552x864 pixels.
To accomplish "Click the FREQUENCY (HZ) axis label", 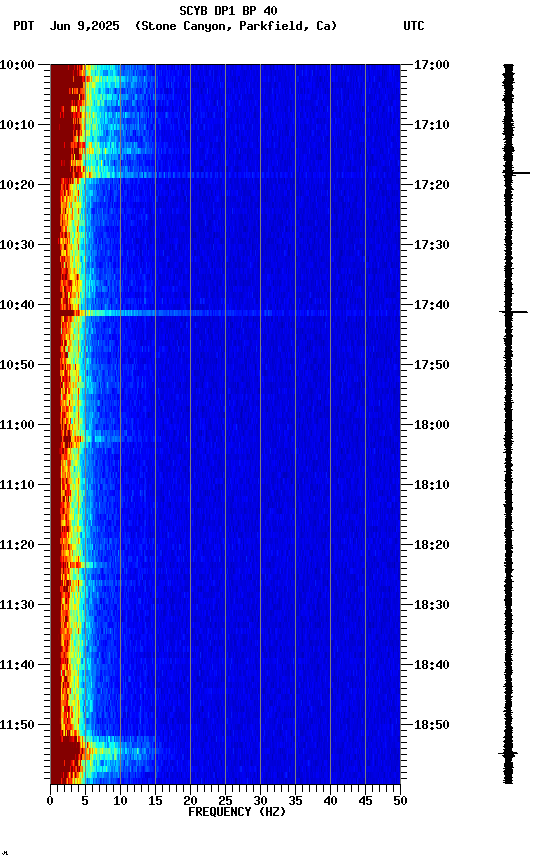I will pyautogui.click(x=237, y=812).
